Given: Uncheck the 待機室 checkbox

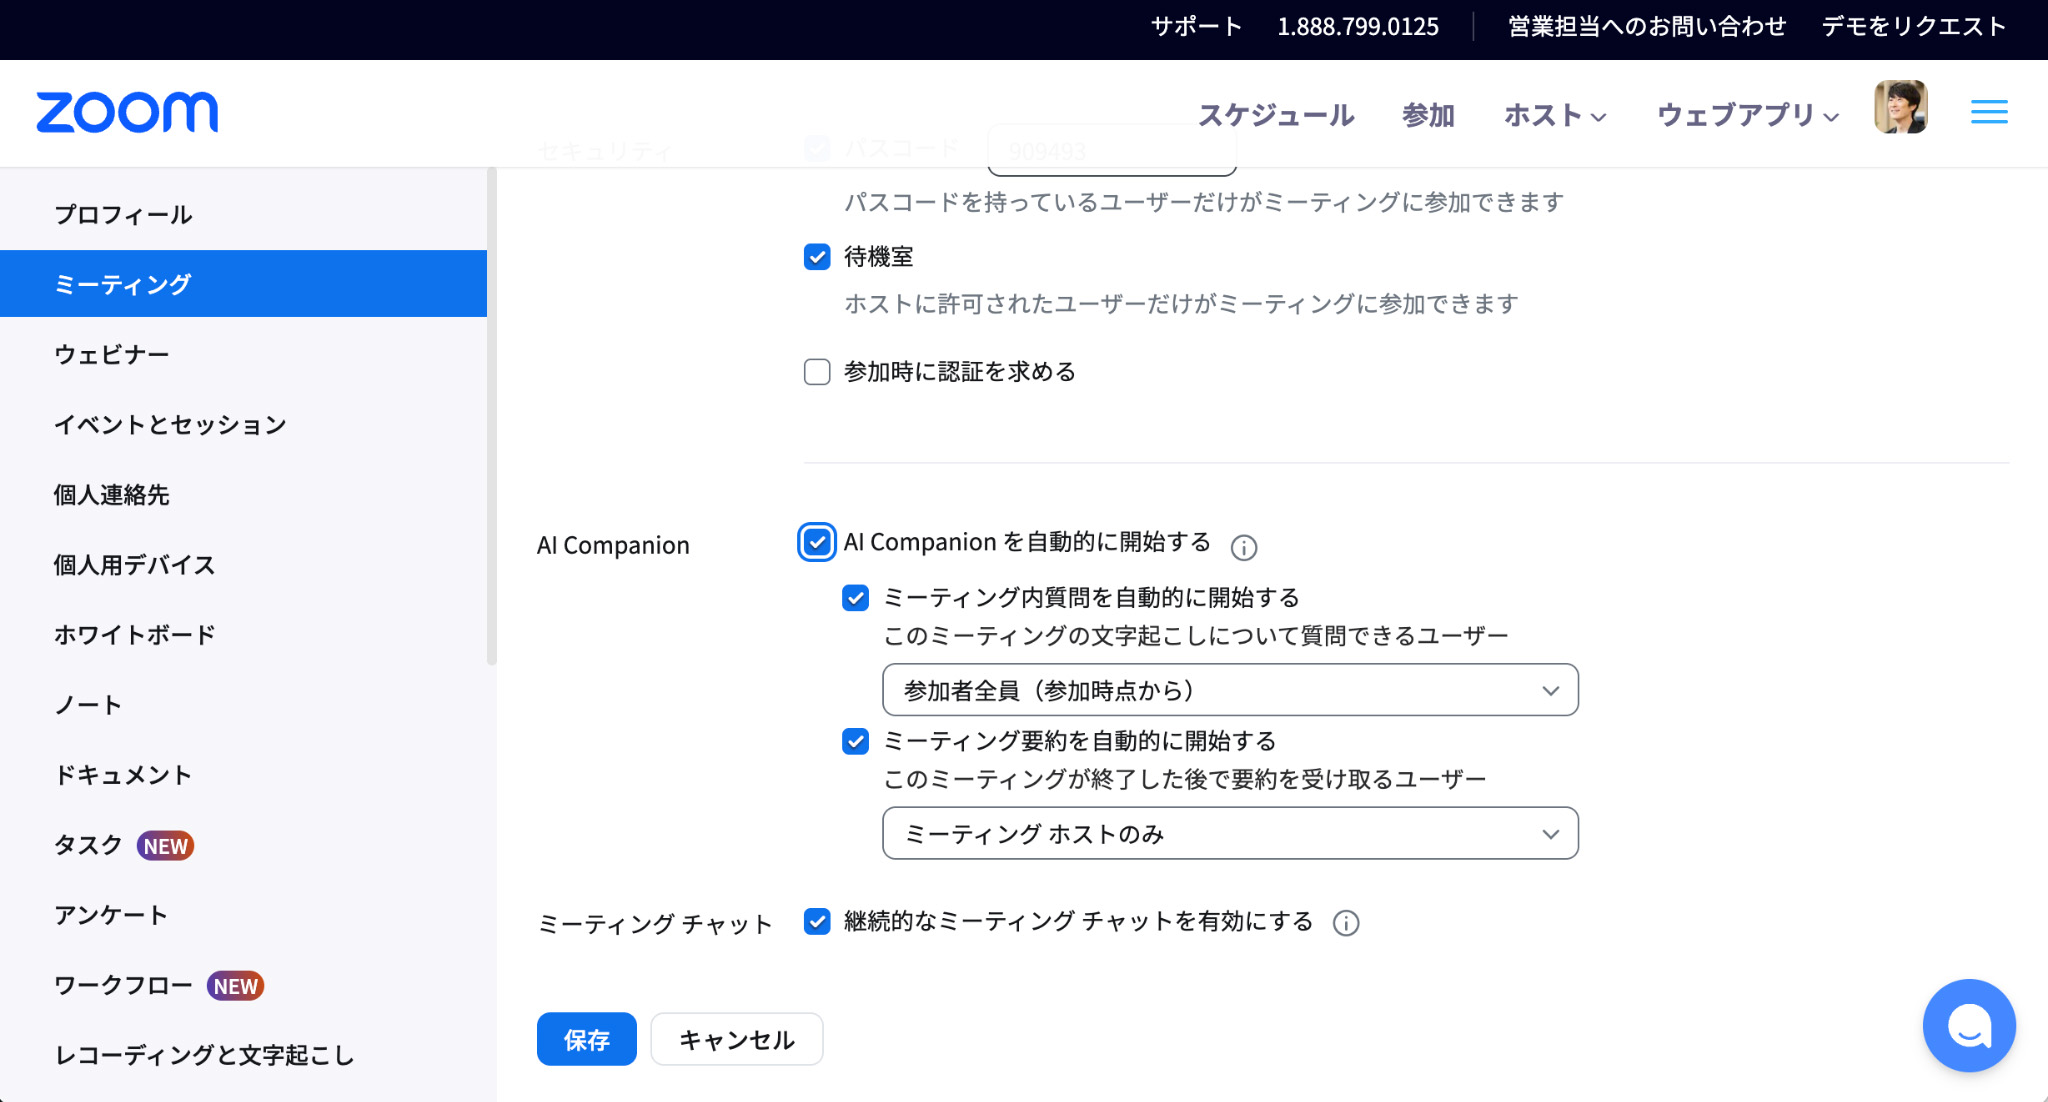Looking at the screenshot, I should pyautogui.click(x=817, y=257).
